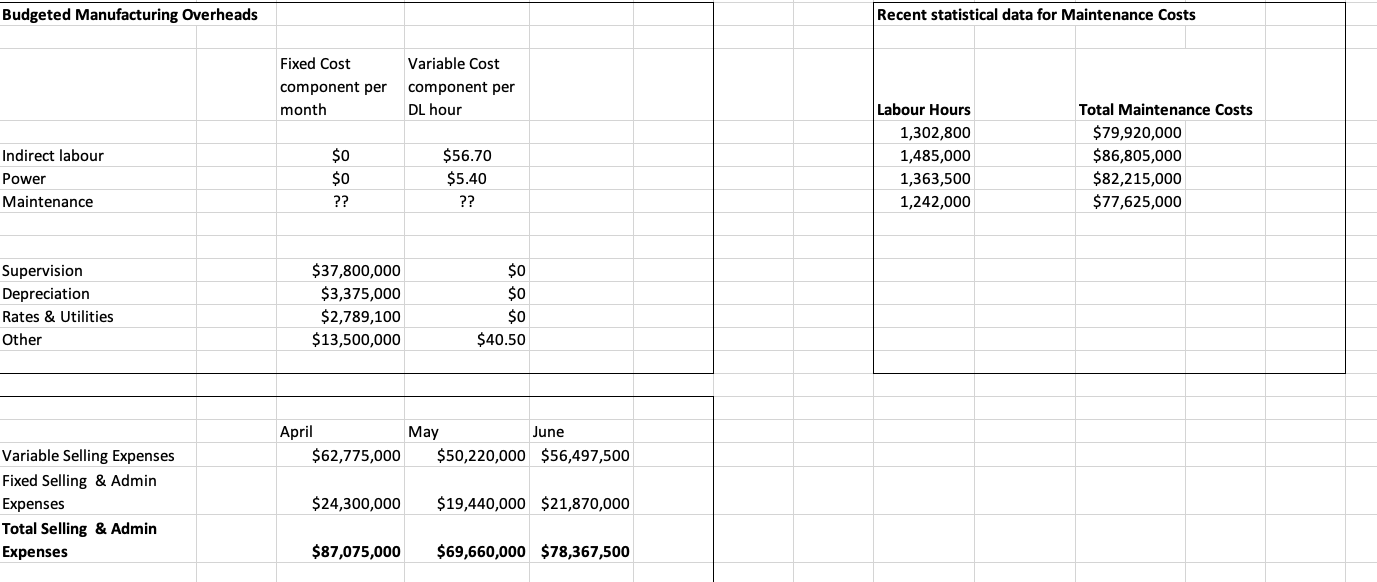Select the Fixed Selling & Admin Expenses label
1377x582 pixels.
(x=80, y=492)
